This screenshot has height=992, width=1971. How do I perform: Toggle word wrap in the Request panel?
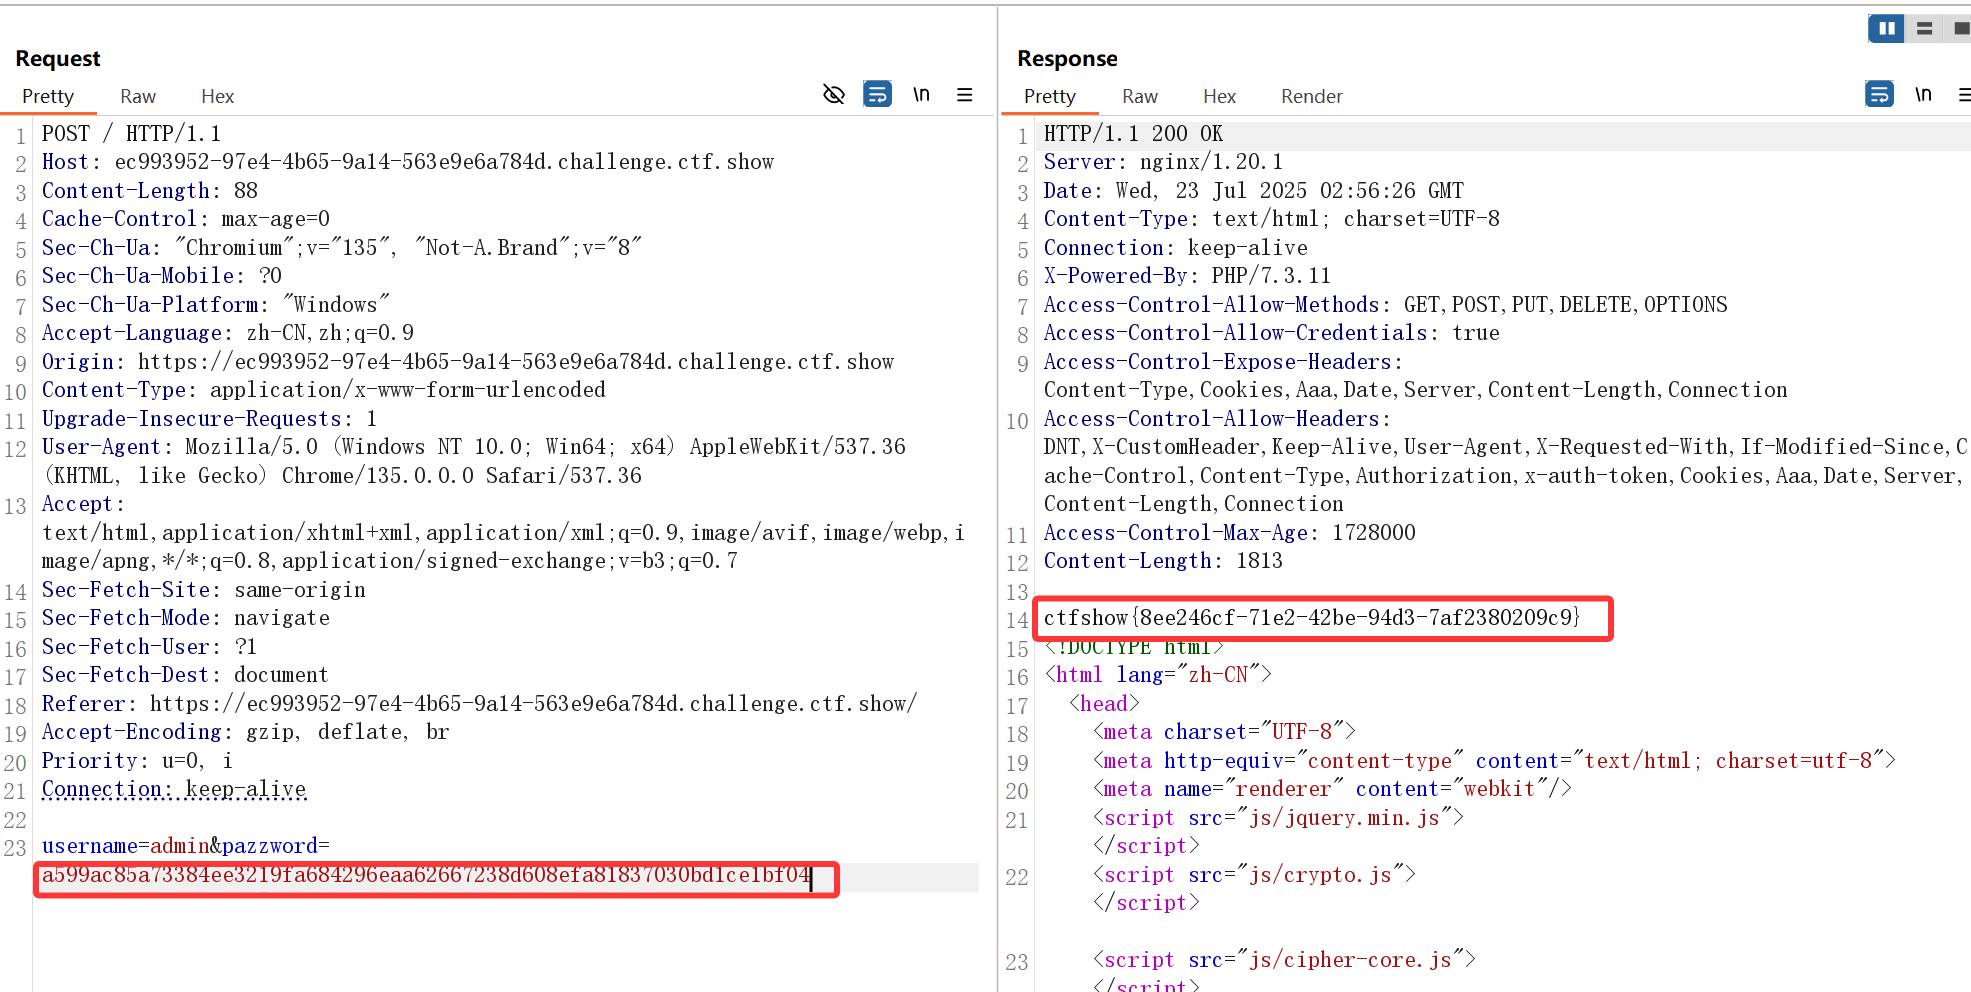[x=877, y=94]
